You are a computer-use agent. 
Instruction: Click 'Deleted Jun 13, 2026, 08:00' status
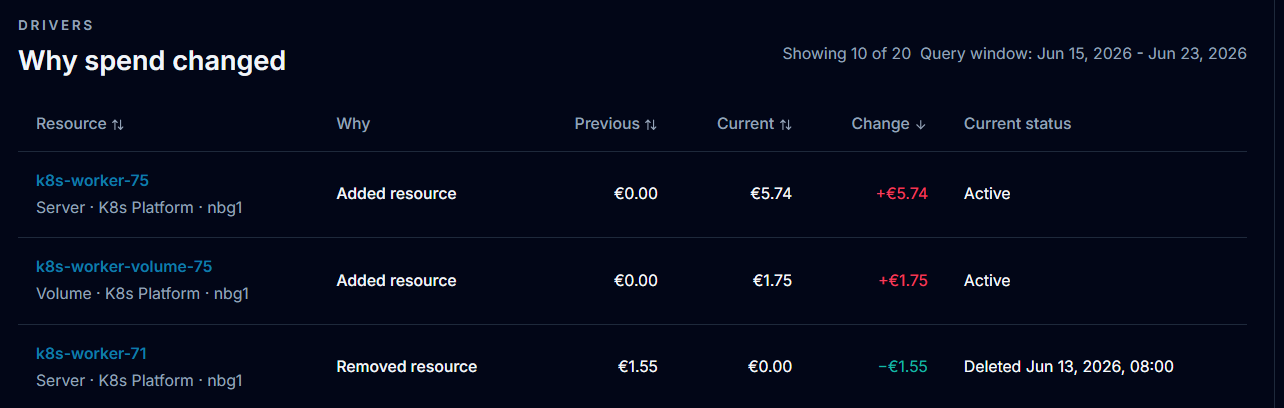(x=1068, y=367)
